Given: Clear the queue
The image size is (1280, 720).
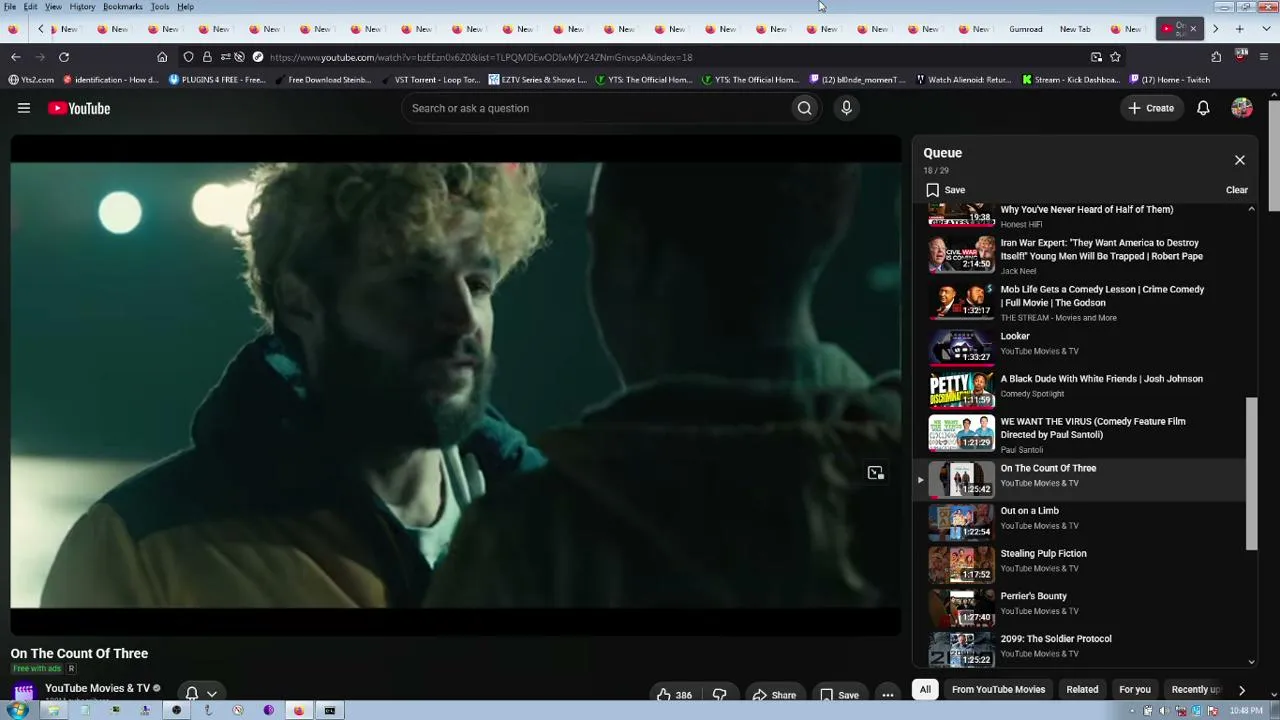Looking at the screenshot, I should point(1237,190).
